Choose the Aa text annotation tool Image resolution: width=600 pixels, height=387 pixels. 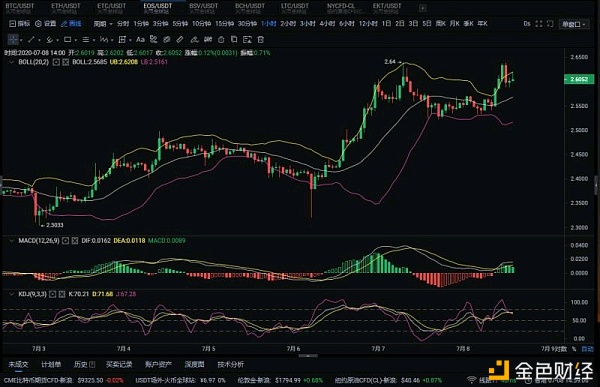140,39
